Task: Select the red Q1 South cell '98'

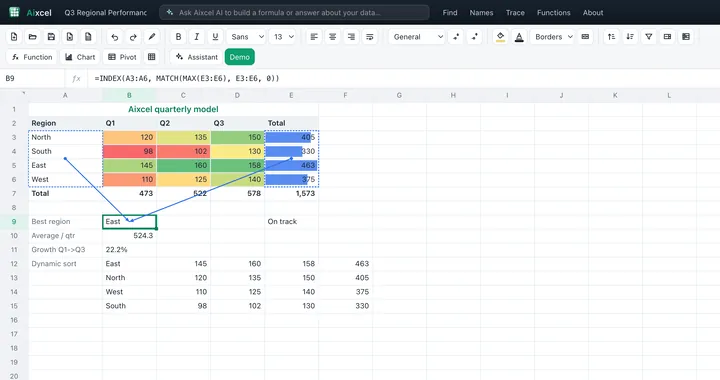Action: tap(129, 151)
